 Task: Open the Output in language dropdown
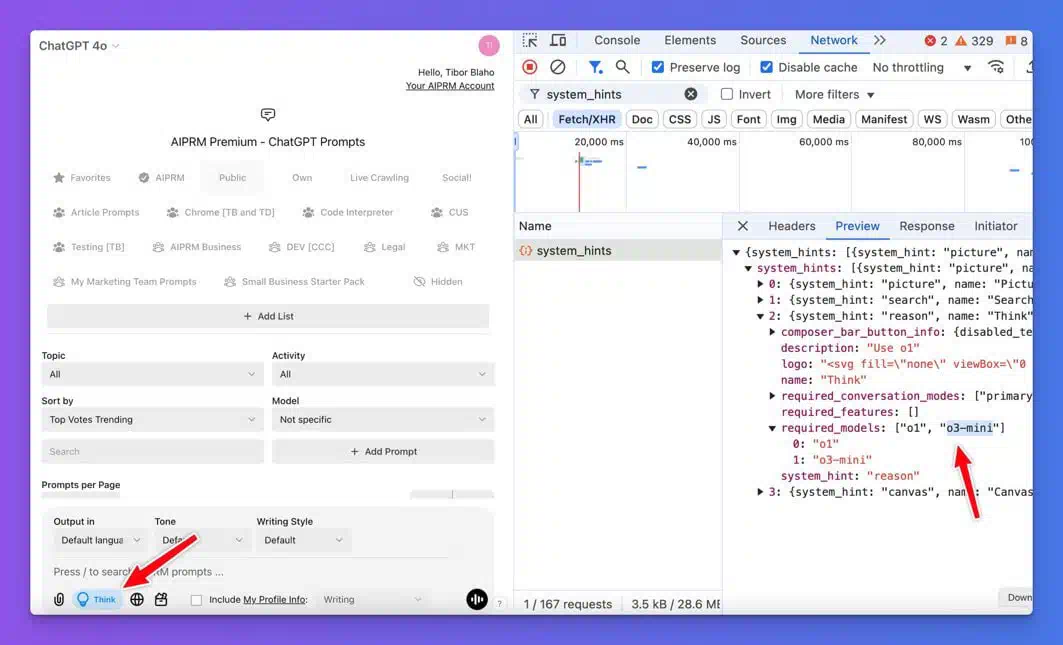(100, 541)
